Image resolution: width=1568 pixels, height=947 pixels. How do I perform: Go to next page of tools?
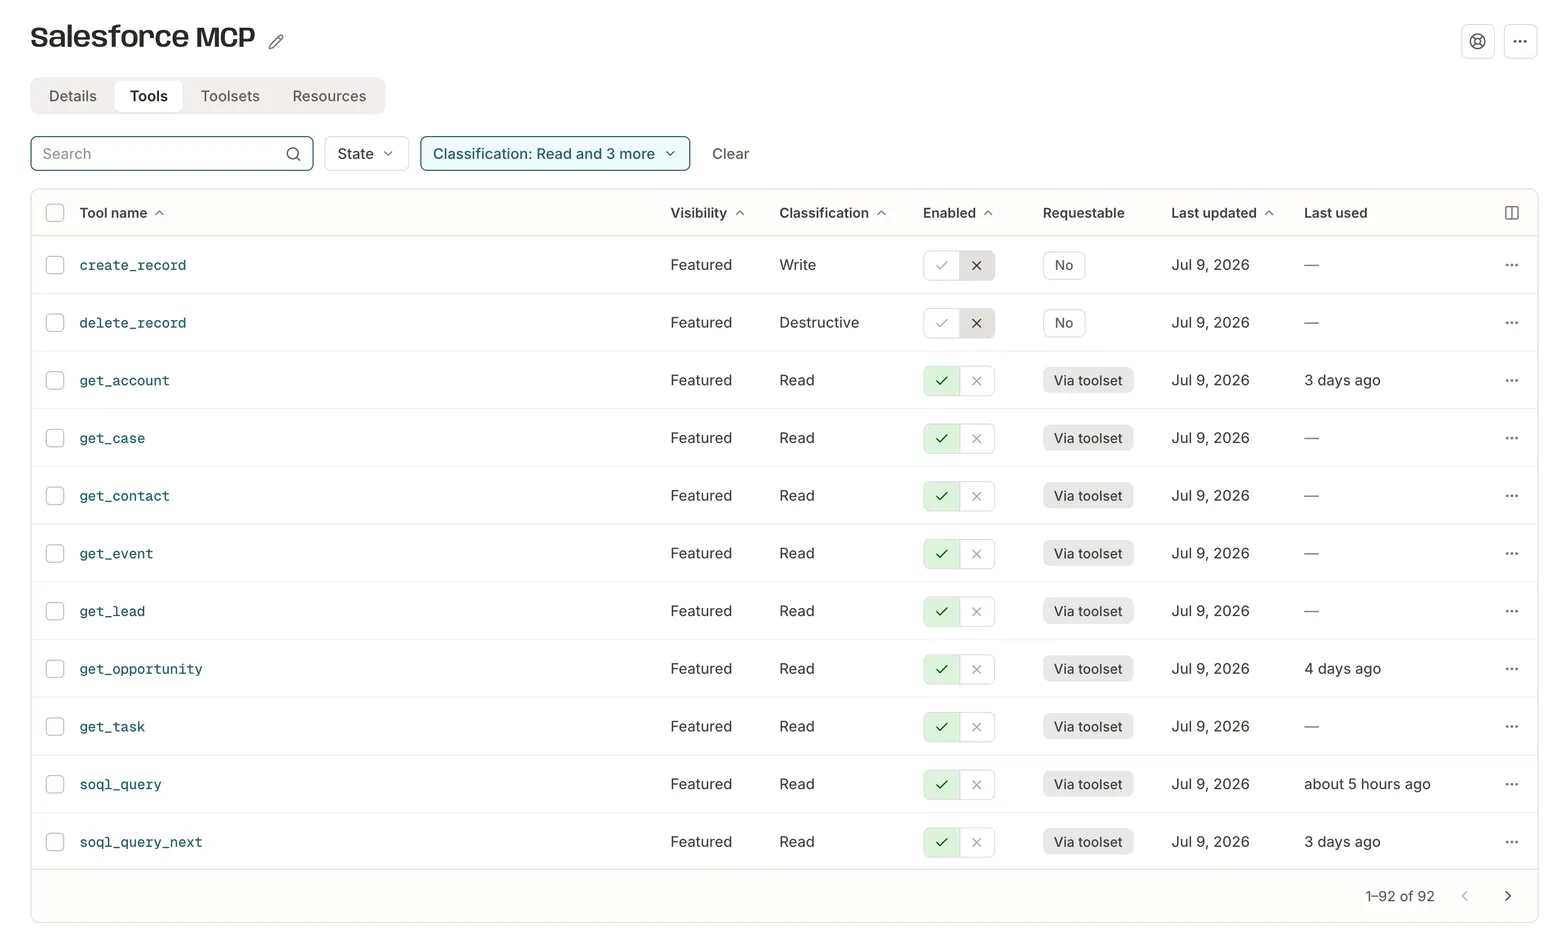point(1508,896)
